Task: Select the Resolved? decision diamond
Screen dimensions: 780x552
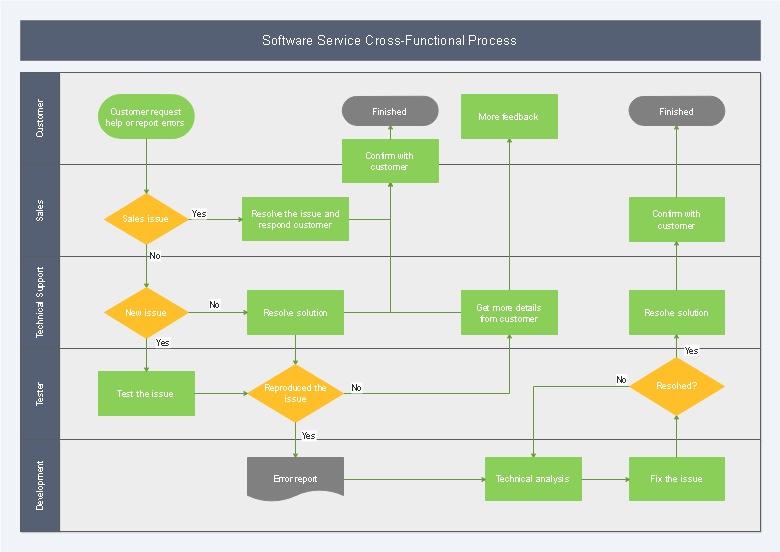Action: pos(676,386)
